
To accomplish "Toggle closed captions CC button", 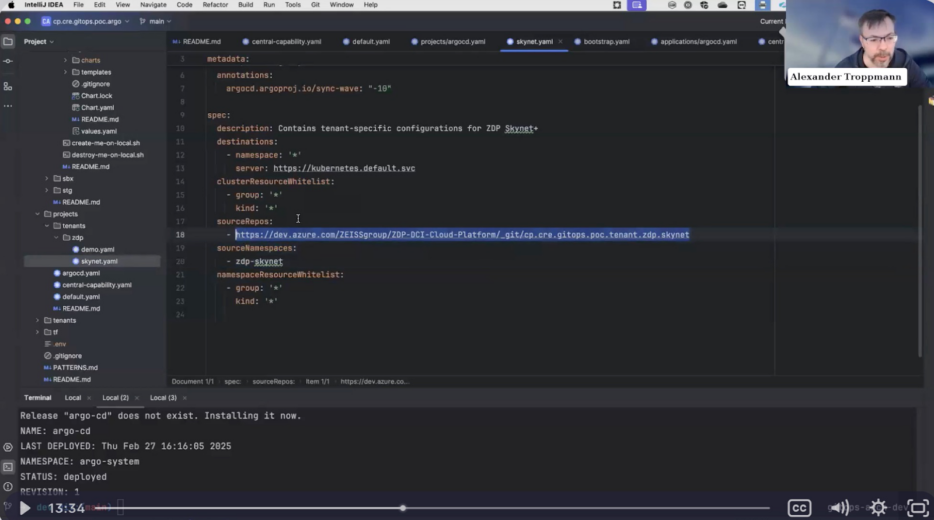I will (799, 507).
